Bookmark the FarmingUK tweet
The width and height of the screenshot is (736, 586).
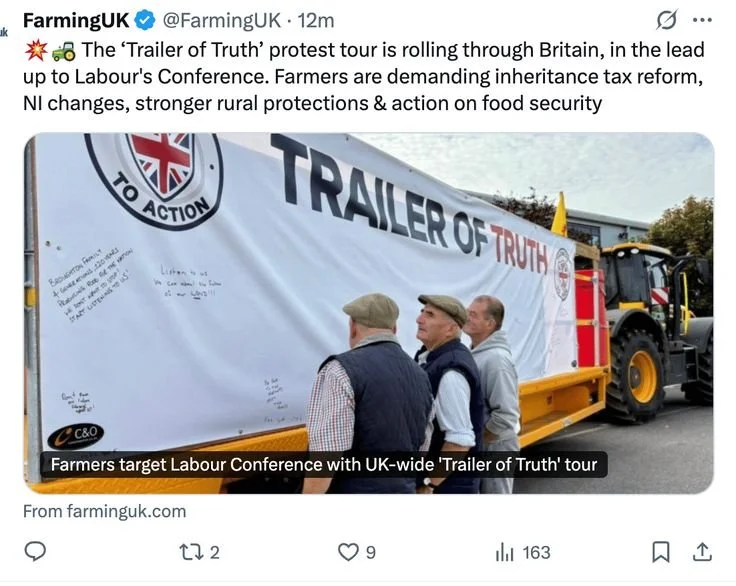click(x=661, y=552)
